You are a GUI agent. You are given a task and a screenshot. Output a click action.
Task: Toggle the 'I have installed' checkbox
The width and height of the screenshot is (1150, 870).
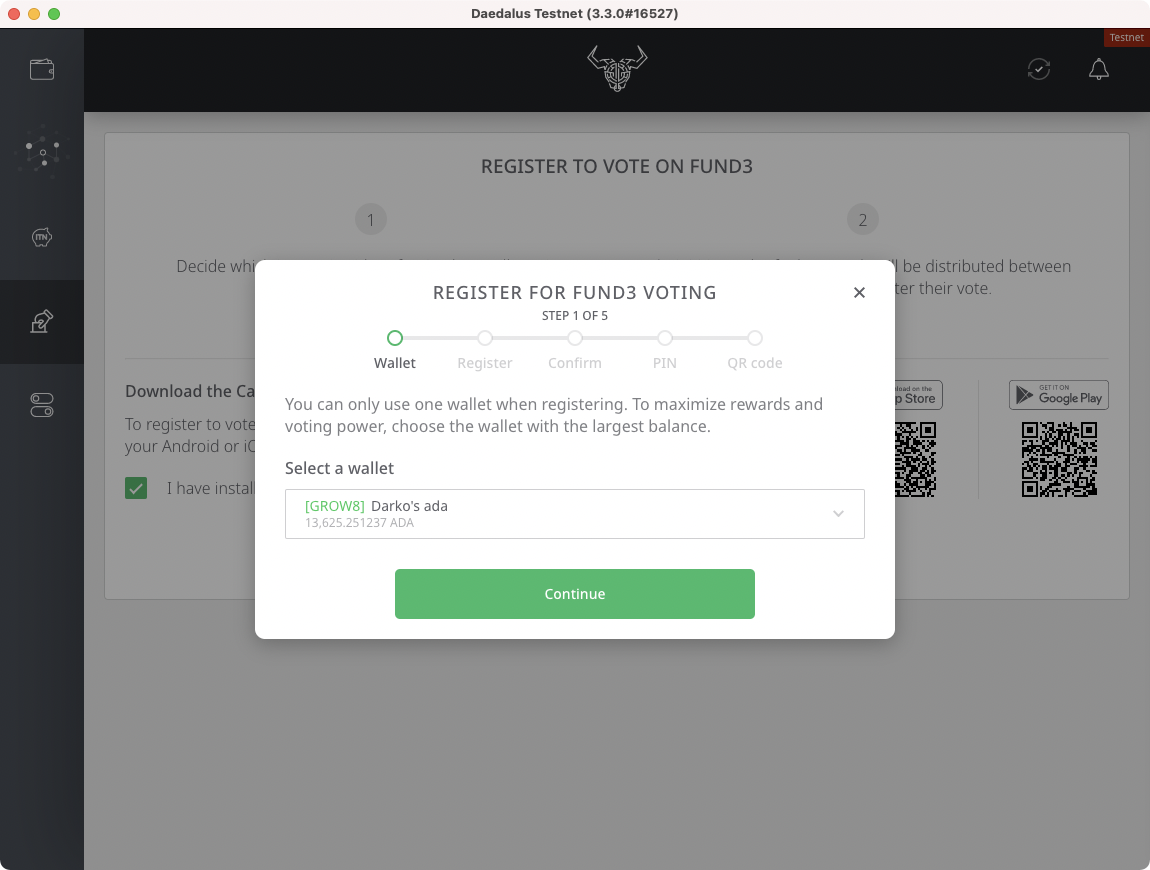(x=136, y=488)
